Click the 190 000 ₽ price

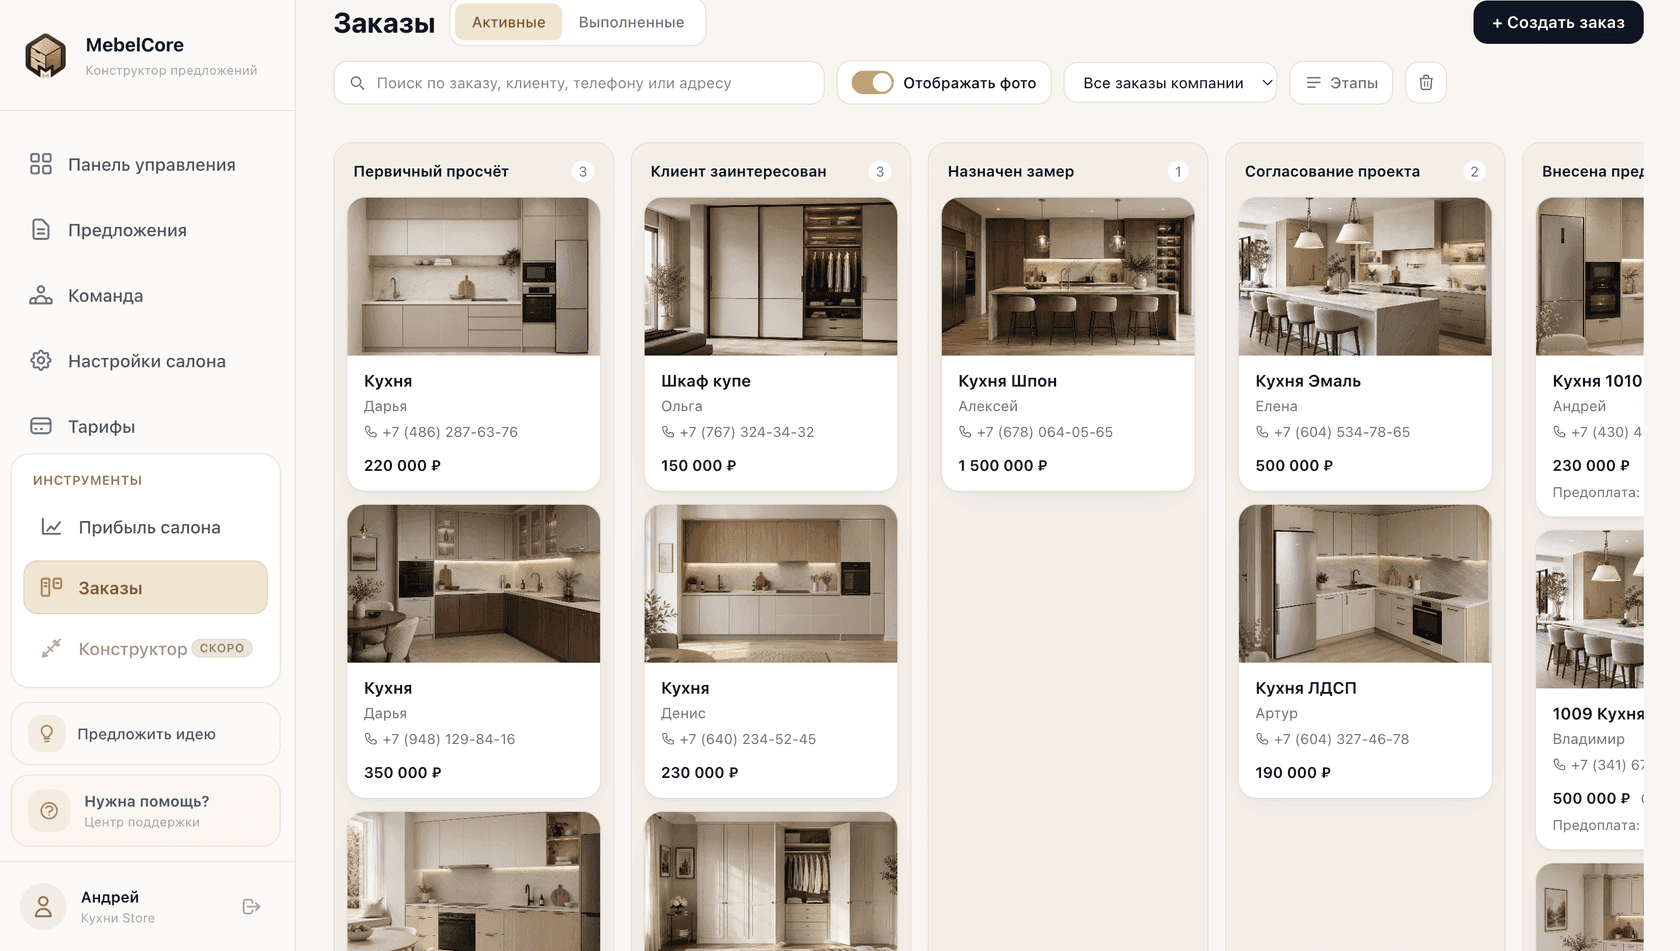(x=1293, y=773)
